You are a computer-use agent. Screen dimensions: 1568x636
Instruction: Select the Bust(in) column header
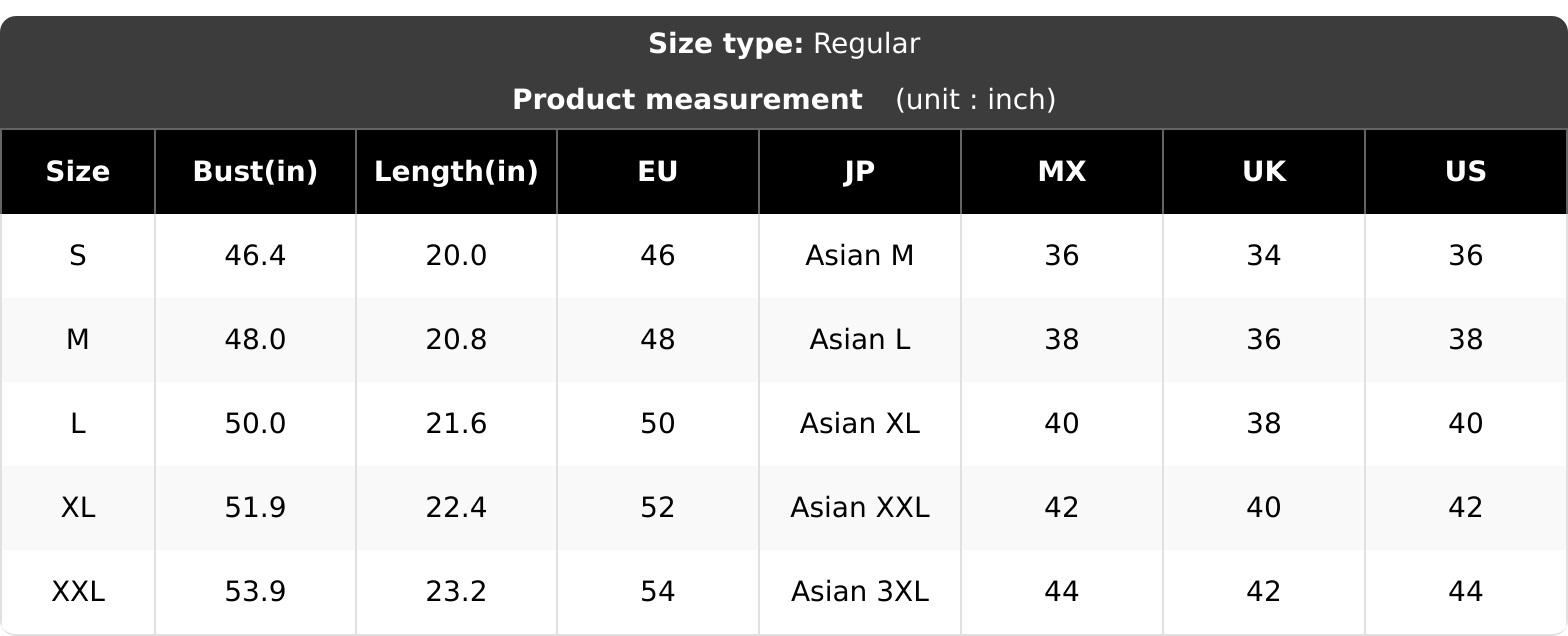pyautogui.click(x=255, y=172)
